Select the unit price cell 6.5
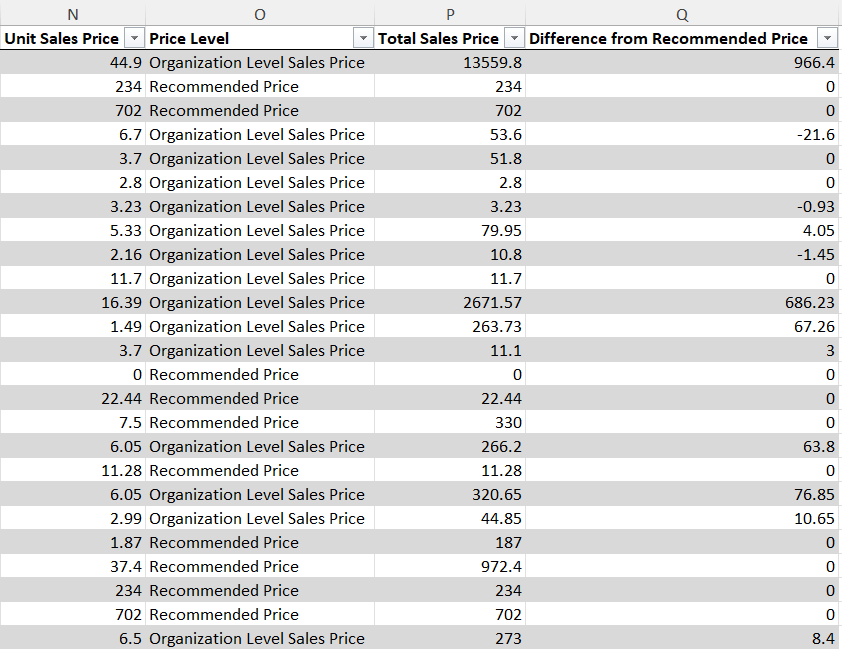 click(72, 638)
